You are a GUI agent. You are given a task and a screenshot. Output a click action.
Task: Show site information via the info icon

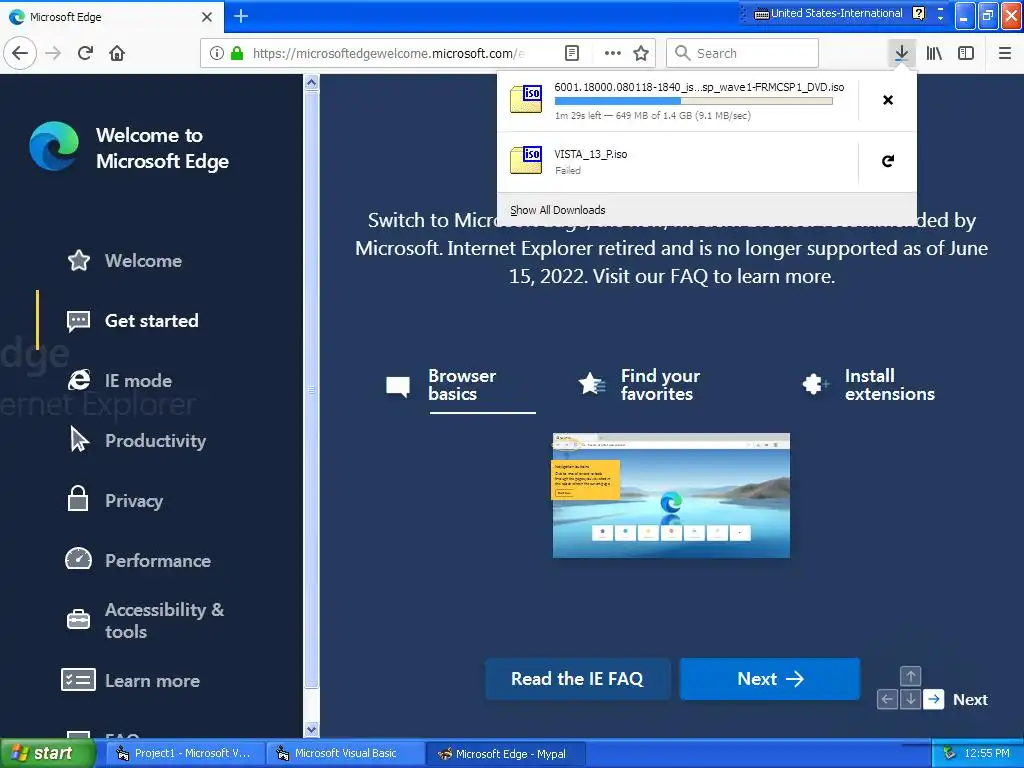tap(217, 53)
